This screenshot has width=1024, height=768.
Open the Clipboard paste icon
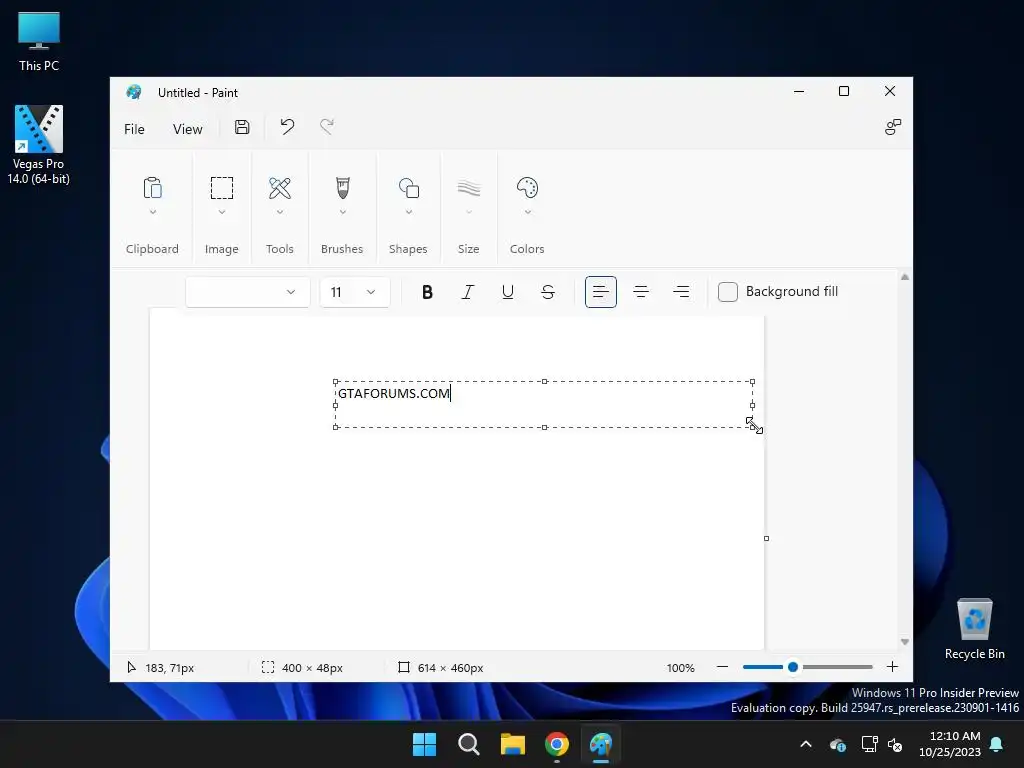click(152, 188)
